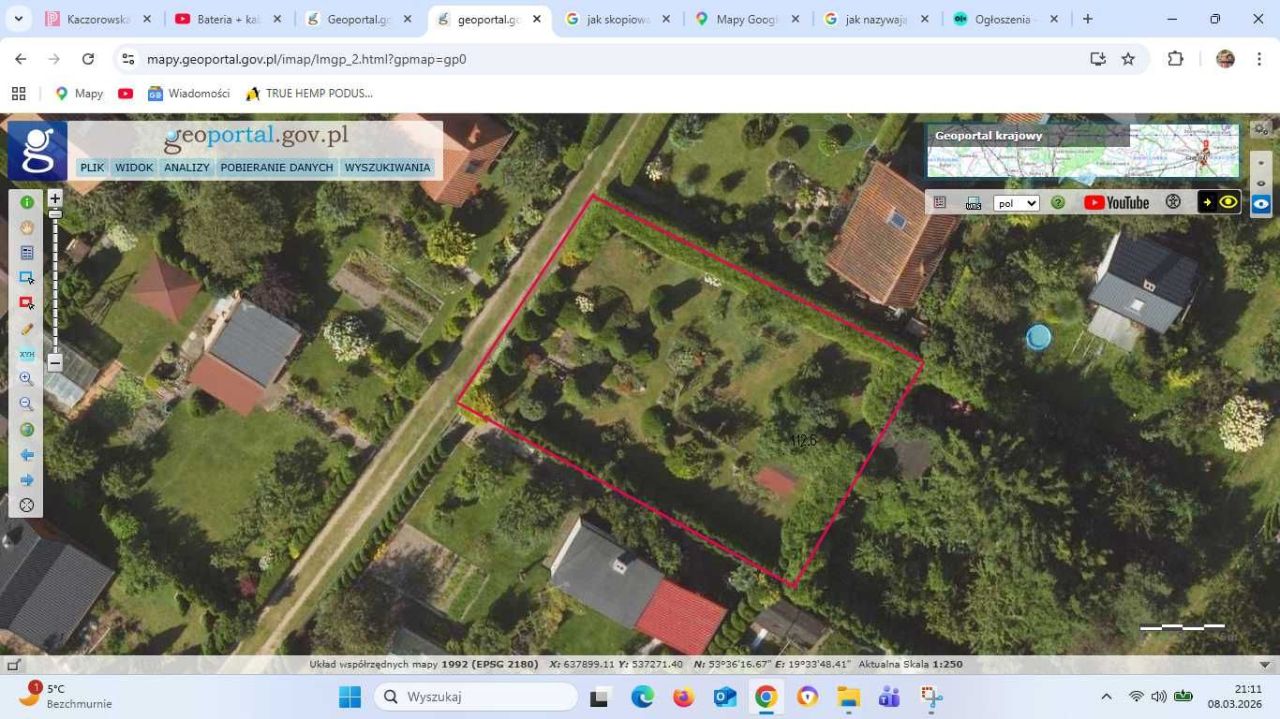This screenshot has height=719, width=1280.
Task: Activate the hand pan tool
Action: click(x=27, y=227)
